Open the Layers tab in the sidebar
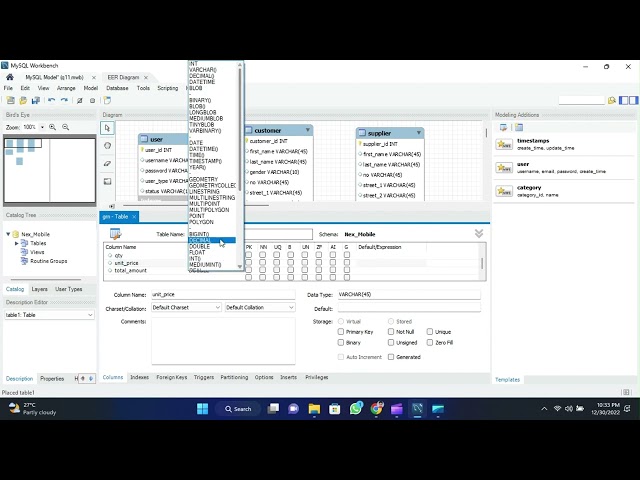 (x=40, y=289)
